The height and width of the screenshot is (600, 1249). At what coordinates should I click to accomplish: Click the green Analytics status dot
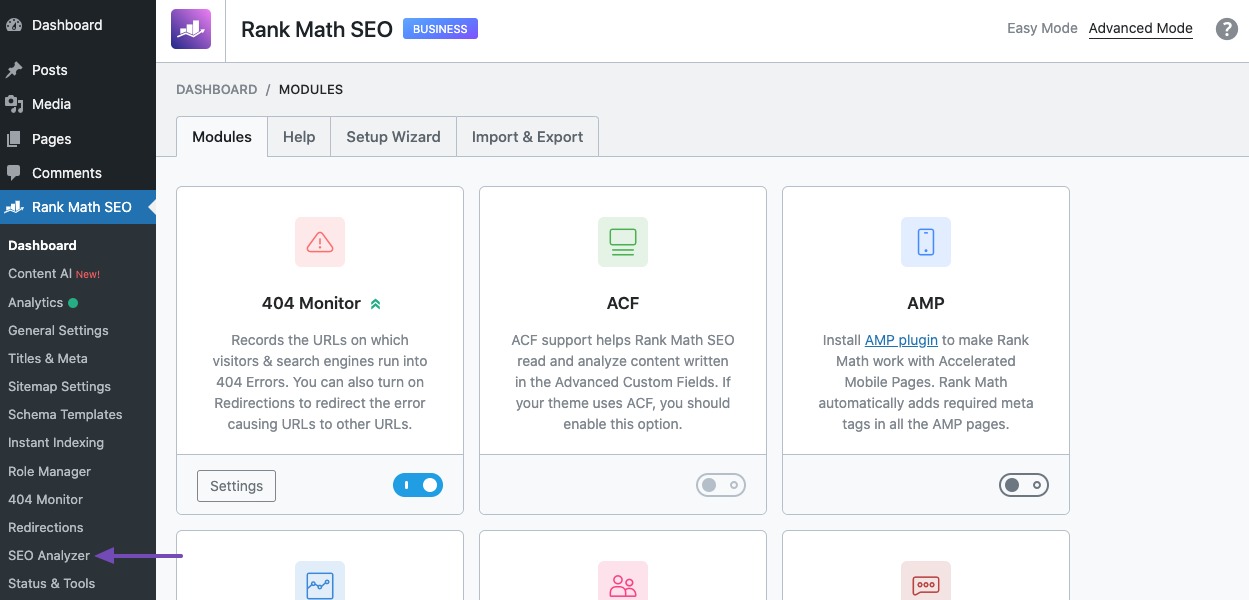(x=73, y=302)
